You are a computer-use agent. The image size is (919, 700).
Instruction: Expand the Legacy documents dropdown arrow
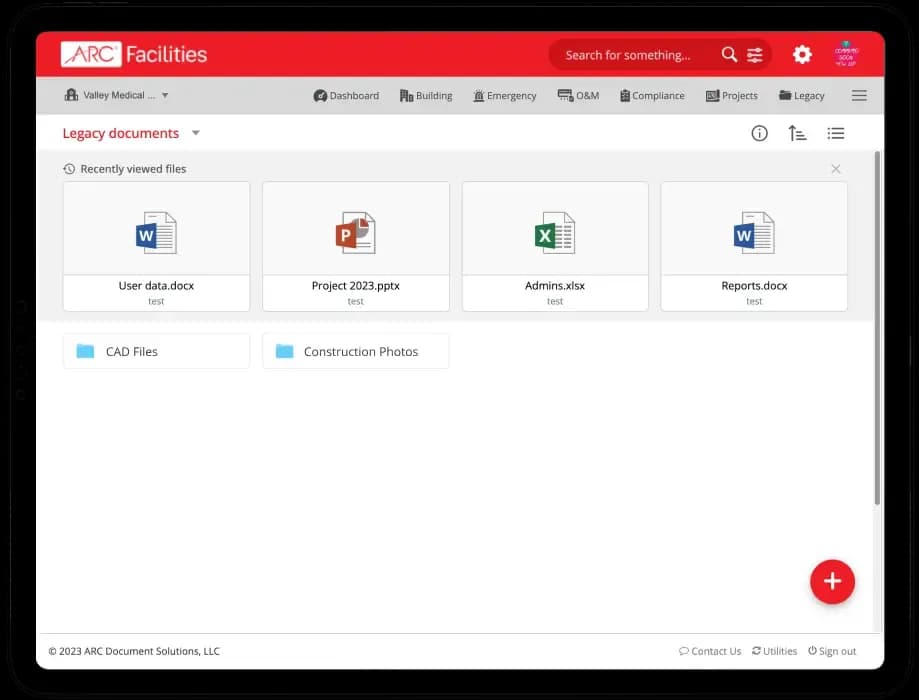196,133
